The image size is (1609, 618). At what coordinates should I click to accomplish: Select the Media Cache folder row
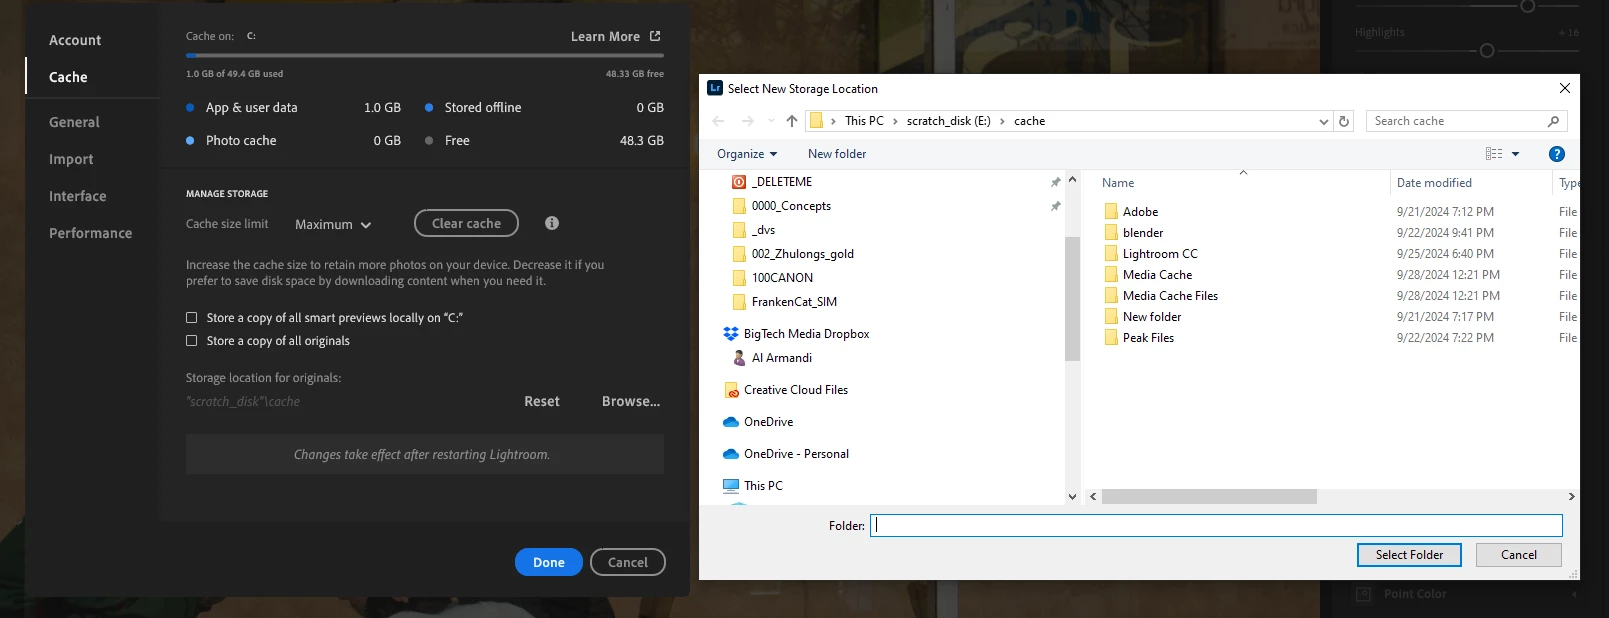(1157, 275)
